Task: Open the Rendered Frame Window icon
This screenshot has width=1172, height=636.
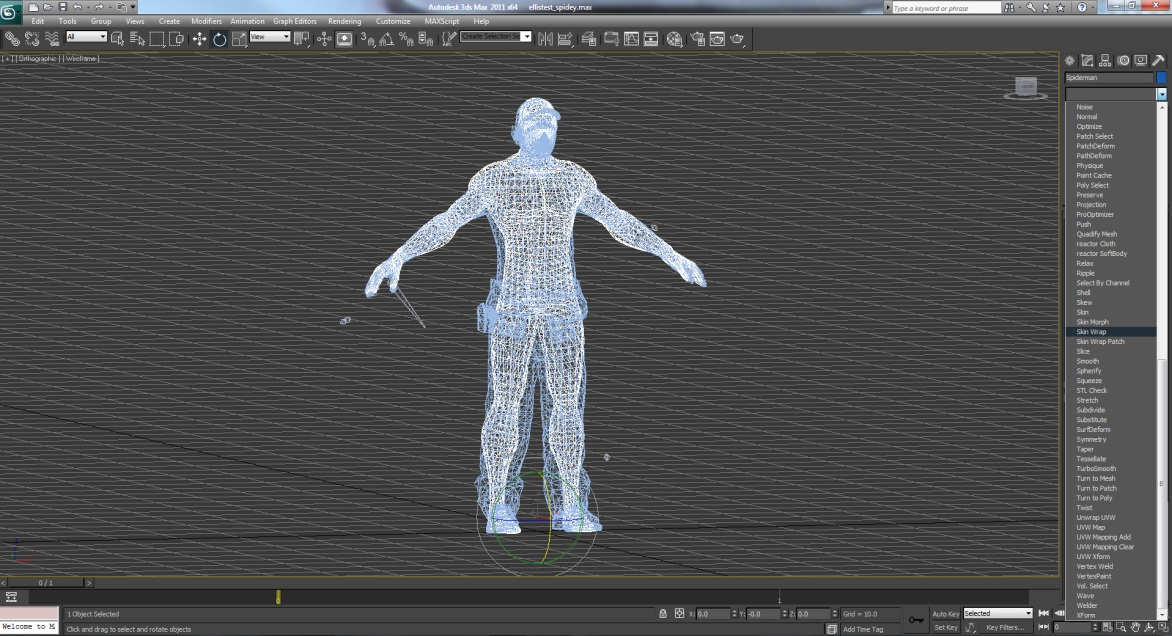Action: [x=717, y=39]
